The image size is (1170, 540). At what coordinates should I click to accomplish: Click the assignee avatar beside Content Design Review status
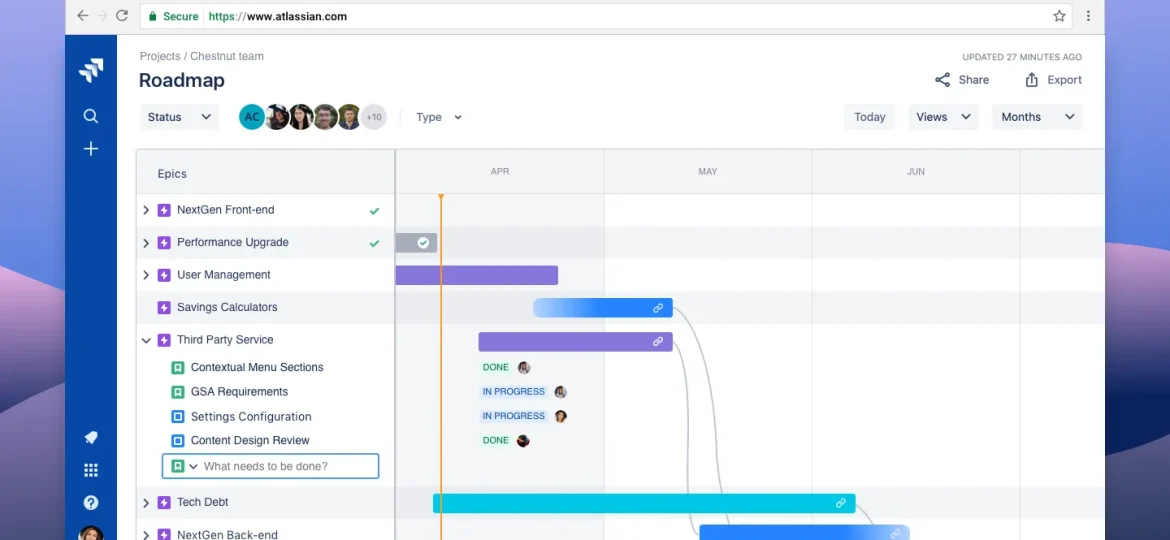coord(523,441)
